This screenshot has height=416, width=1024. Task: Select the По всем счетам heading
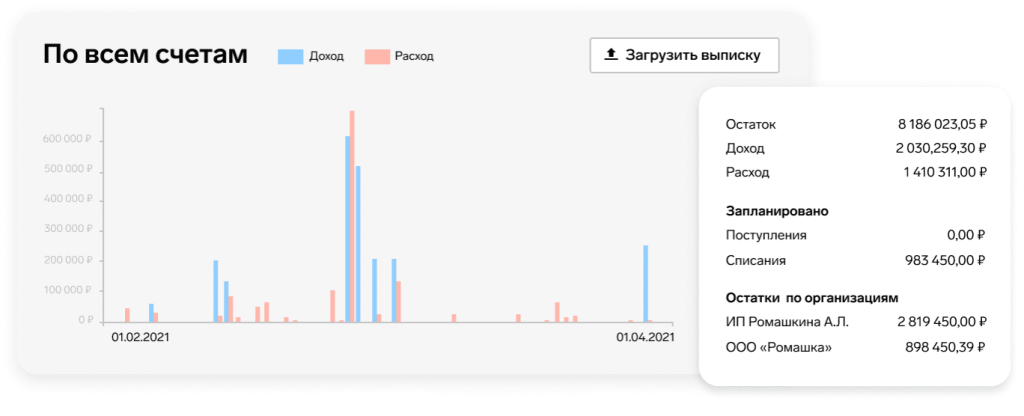145,55
